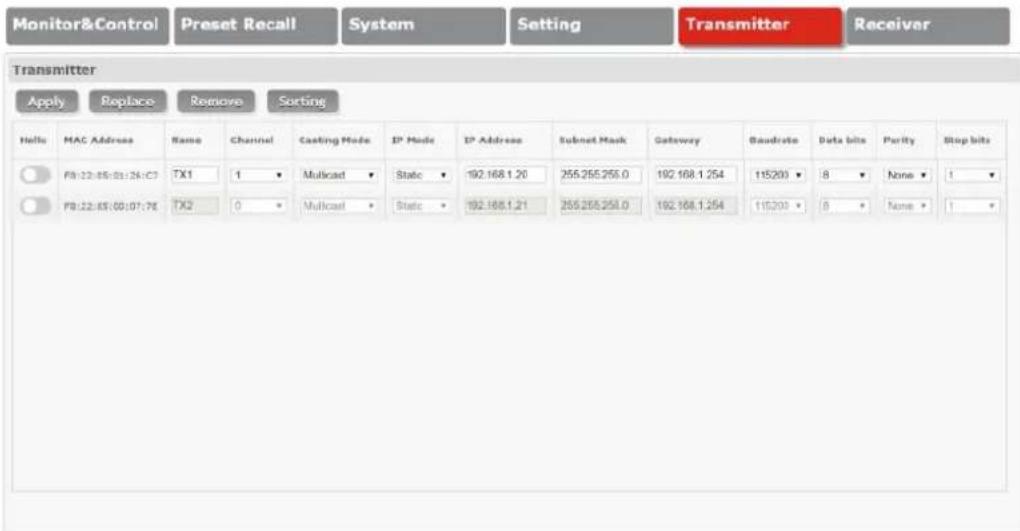The image size is (1020, 531).
Task: Click the Remove button
Action: click(216, 102)
